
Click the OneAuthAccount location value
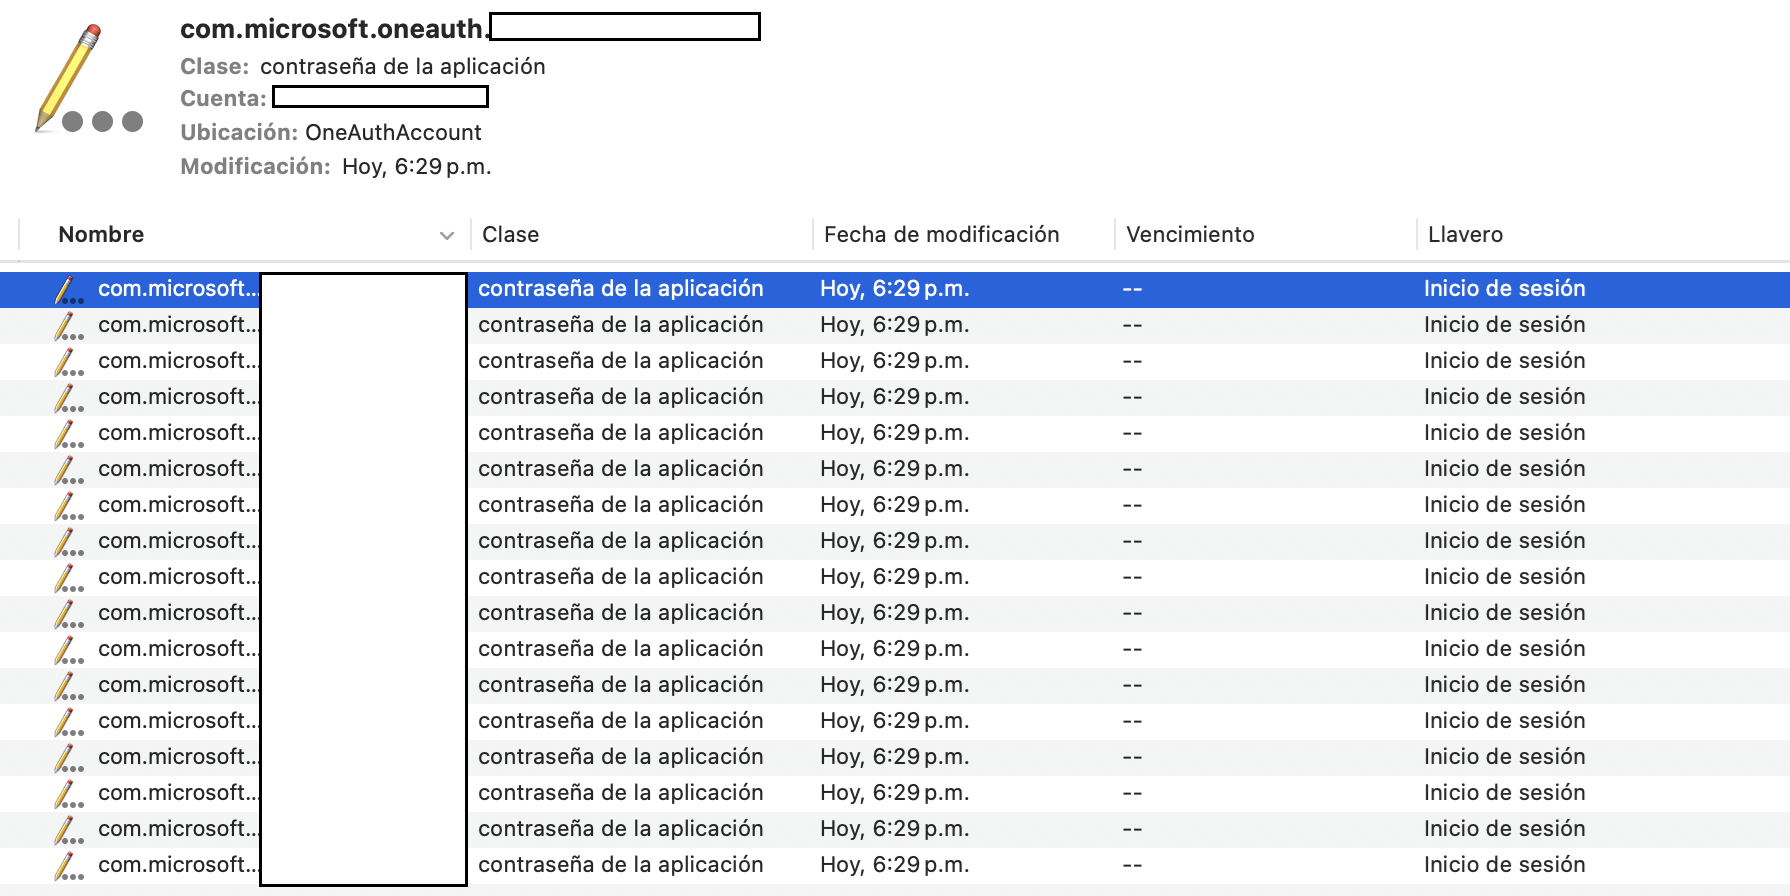coord(393,133)
